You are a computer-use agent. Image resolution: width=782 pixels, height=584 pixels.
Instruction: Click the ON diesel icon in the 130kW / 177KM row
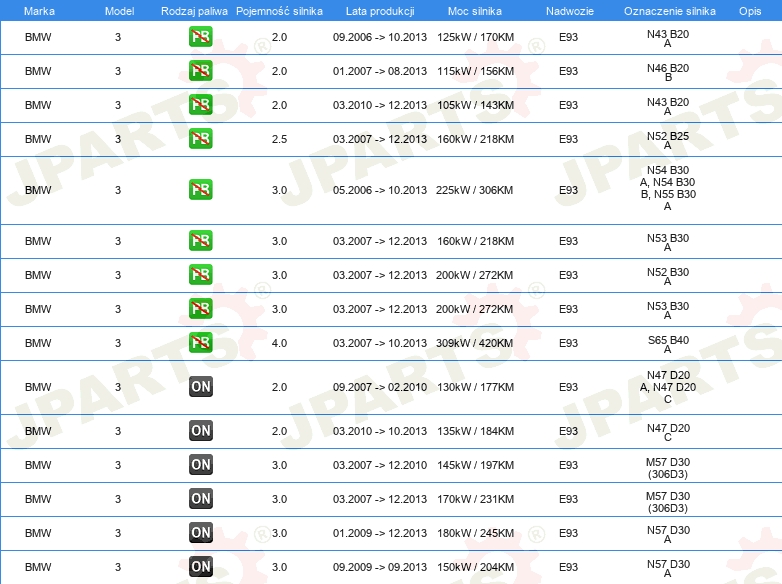200,387
